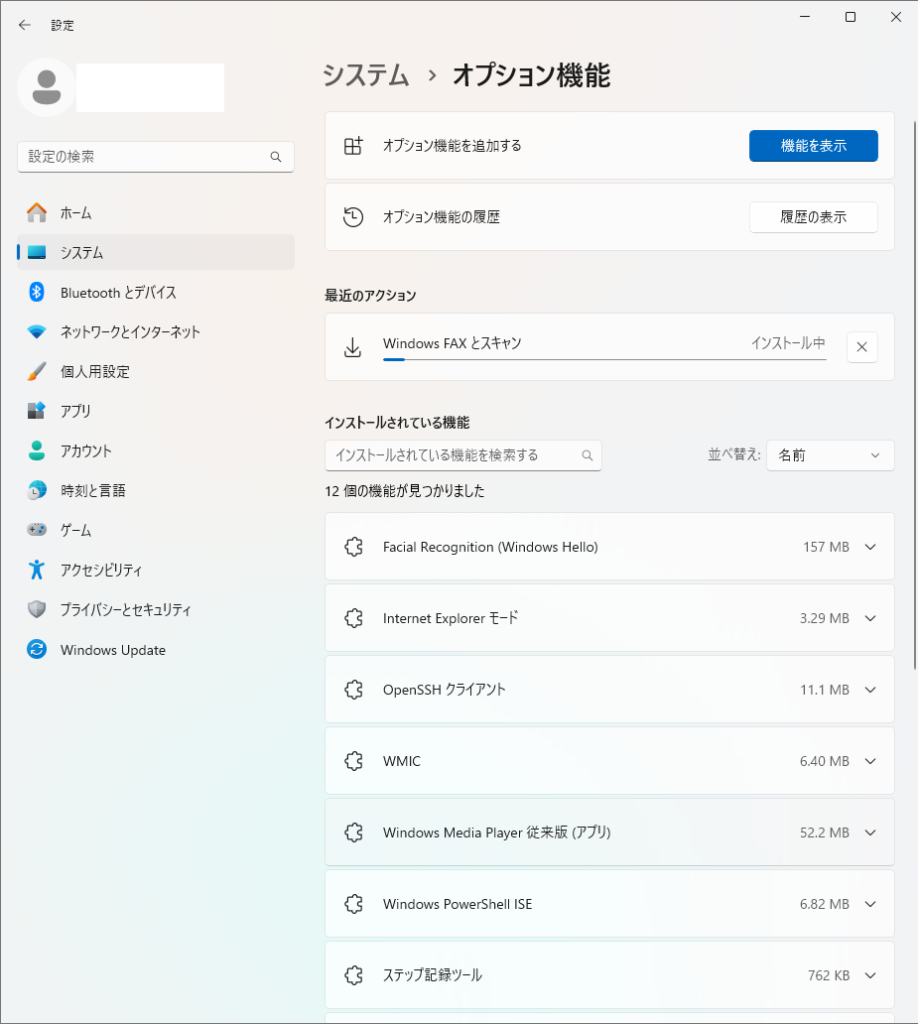Image resolution: width=918 pixels, height=1024 pixels.
Task: Click the Wi-Fi network icon in sidebar
Action: (x=37, y=332)
